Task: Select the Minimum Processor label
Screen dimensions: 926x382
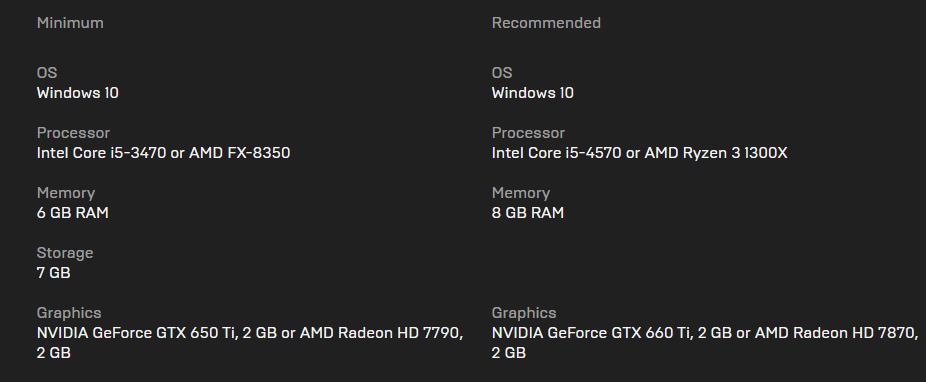Action: point(73,133)
